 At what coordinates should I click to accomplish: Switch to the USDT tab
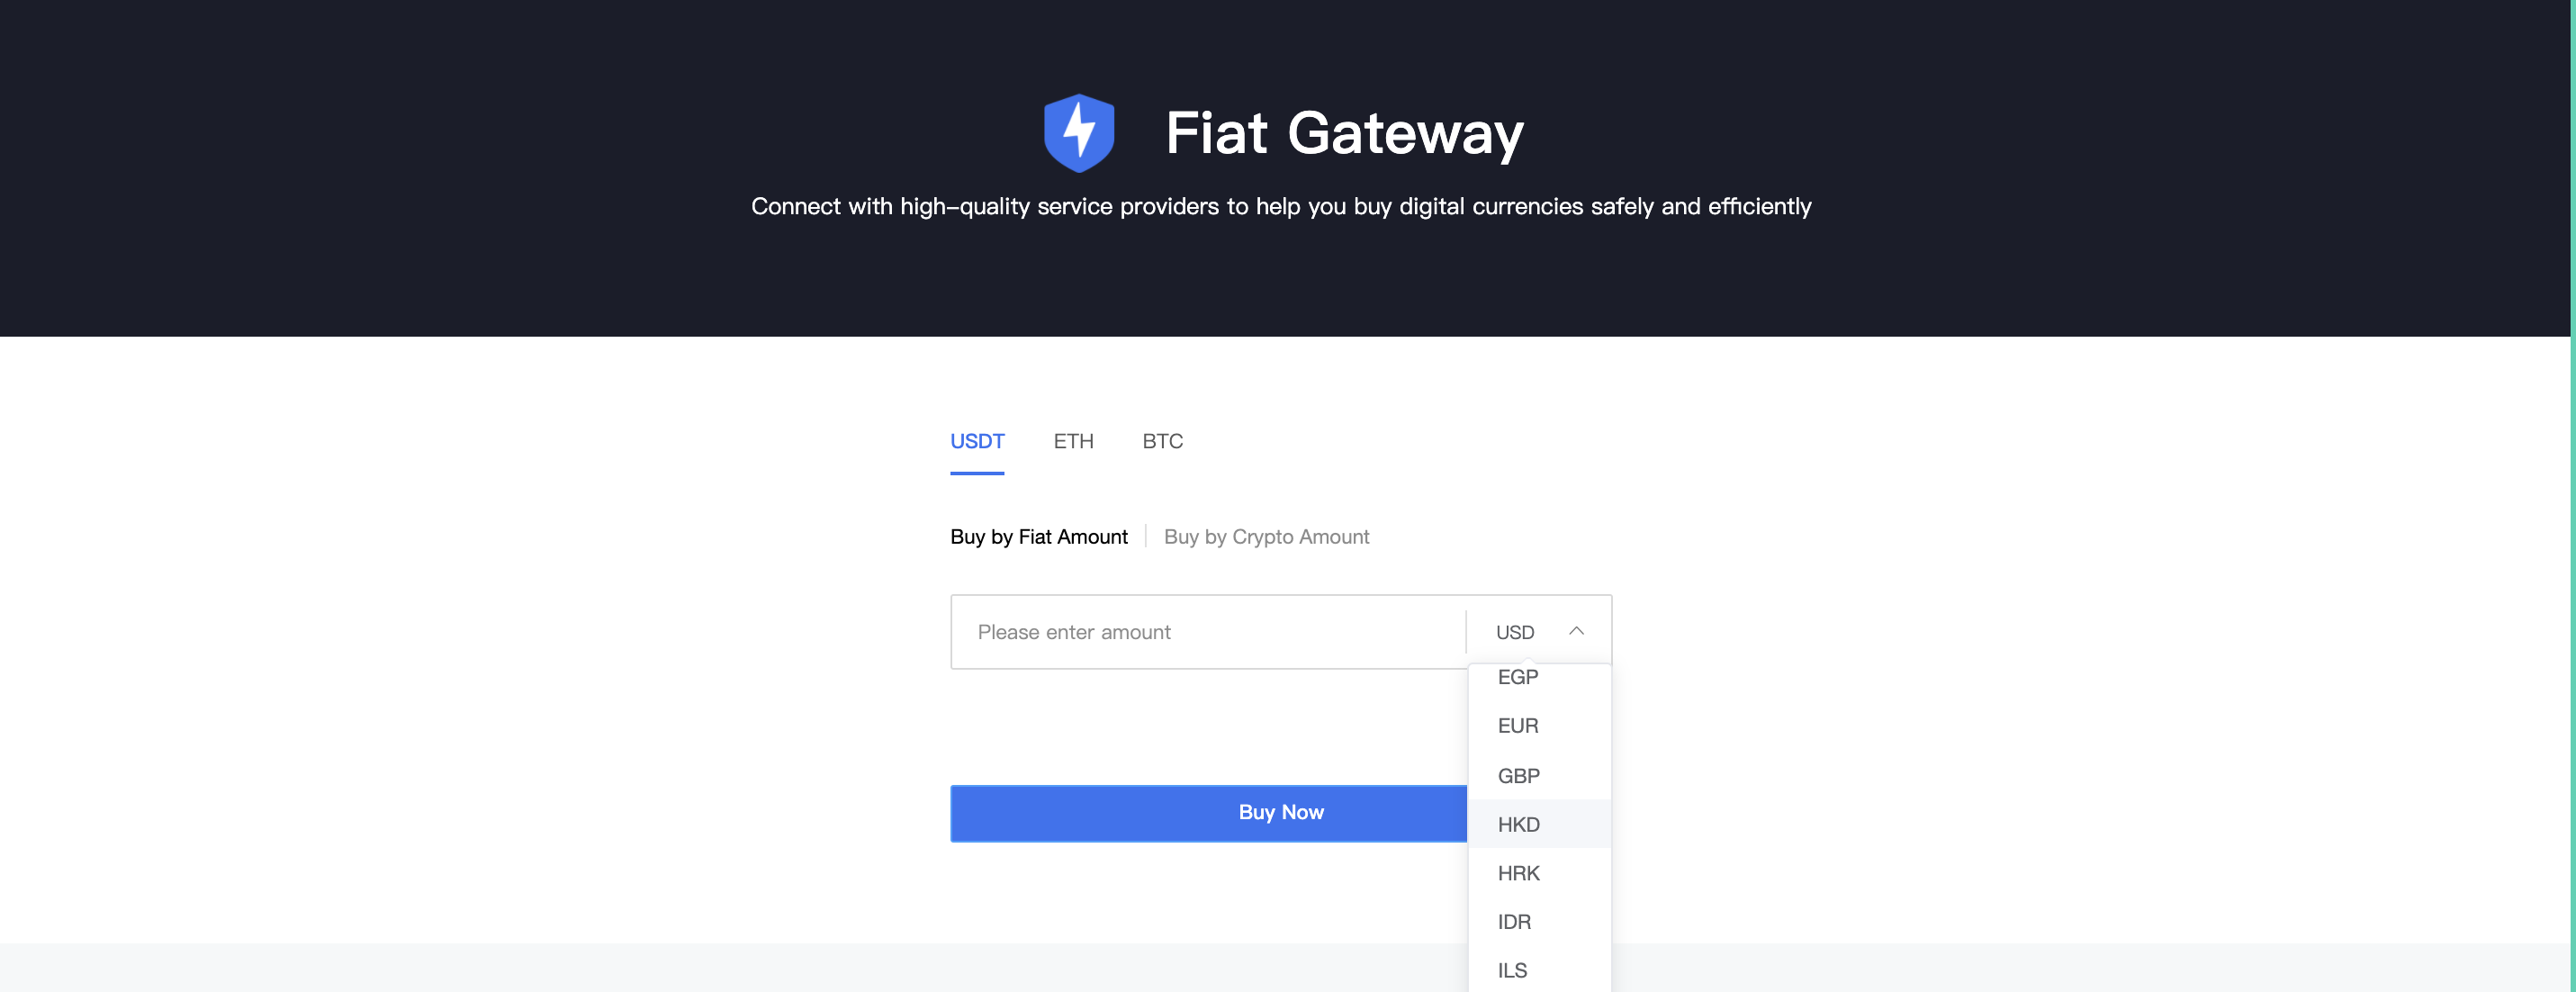(x=976, y=441)
